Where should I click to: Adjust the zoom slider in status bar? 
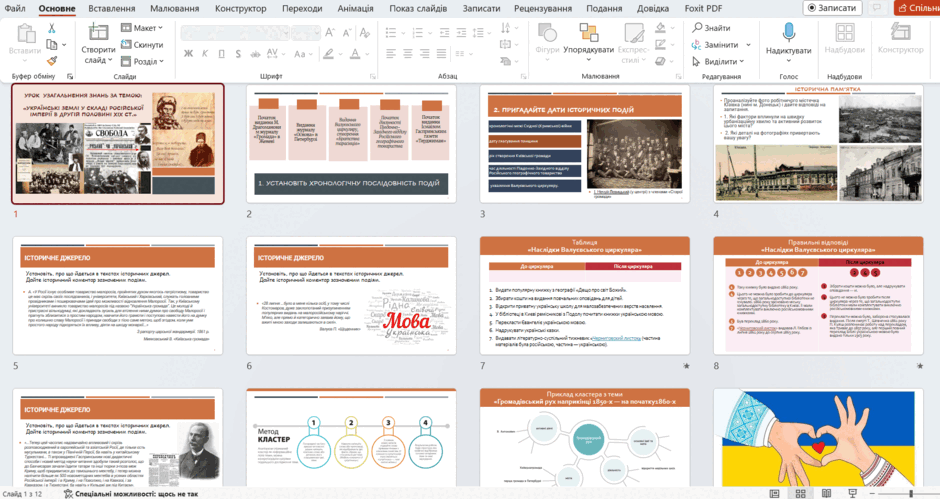(911, 494)
